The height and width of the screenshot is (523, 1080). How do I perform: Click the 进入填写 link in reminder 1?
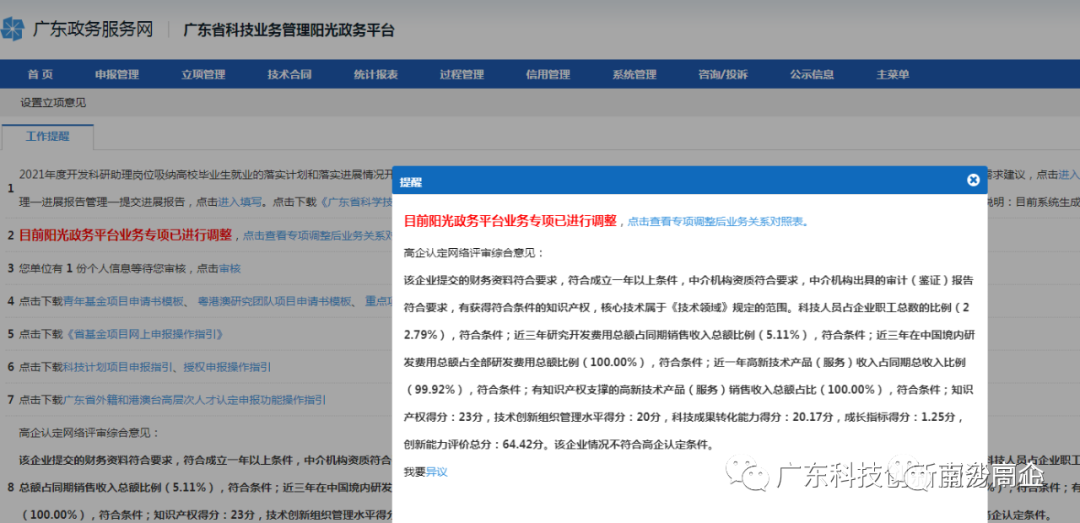[240, 202]
